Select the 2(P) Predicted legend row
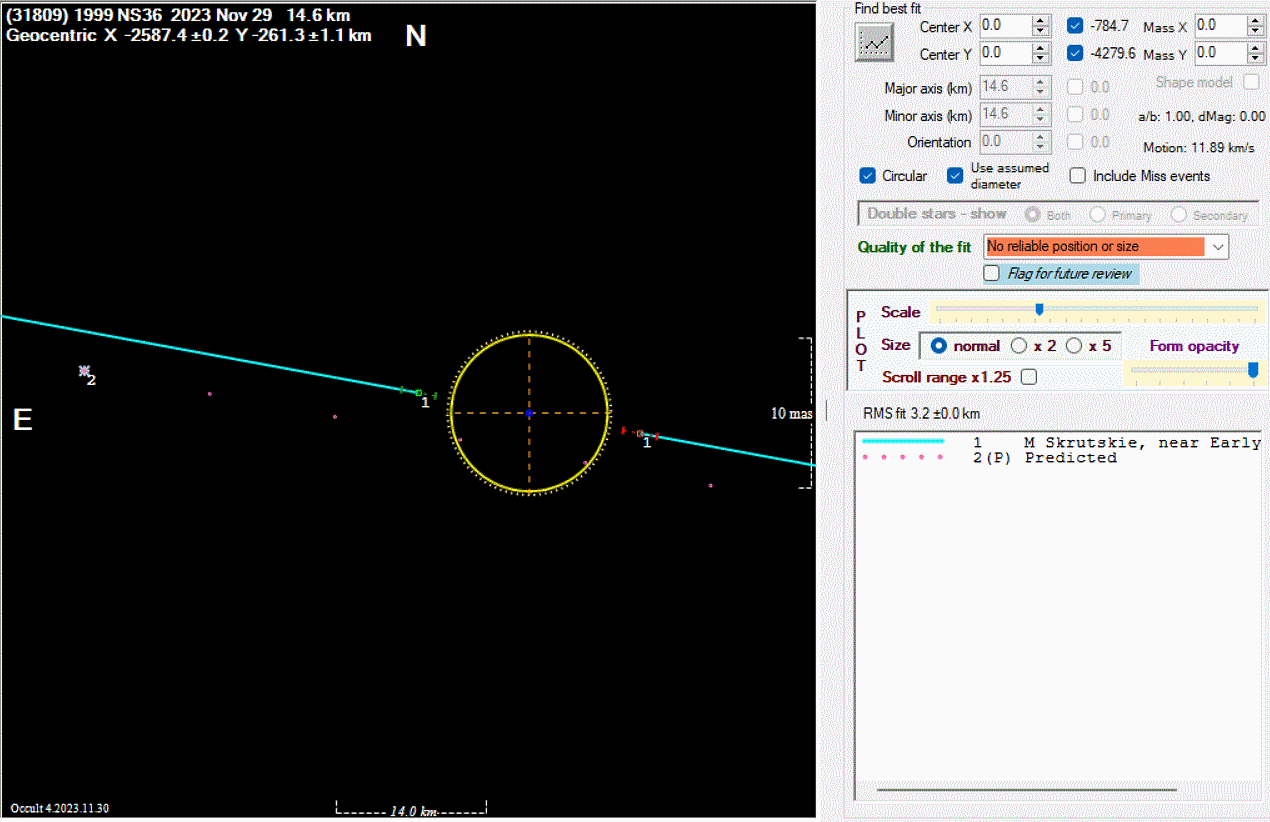This screenshot has height=822, width=1270. click(1060, 457)
